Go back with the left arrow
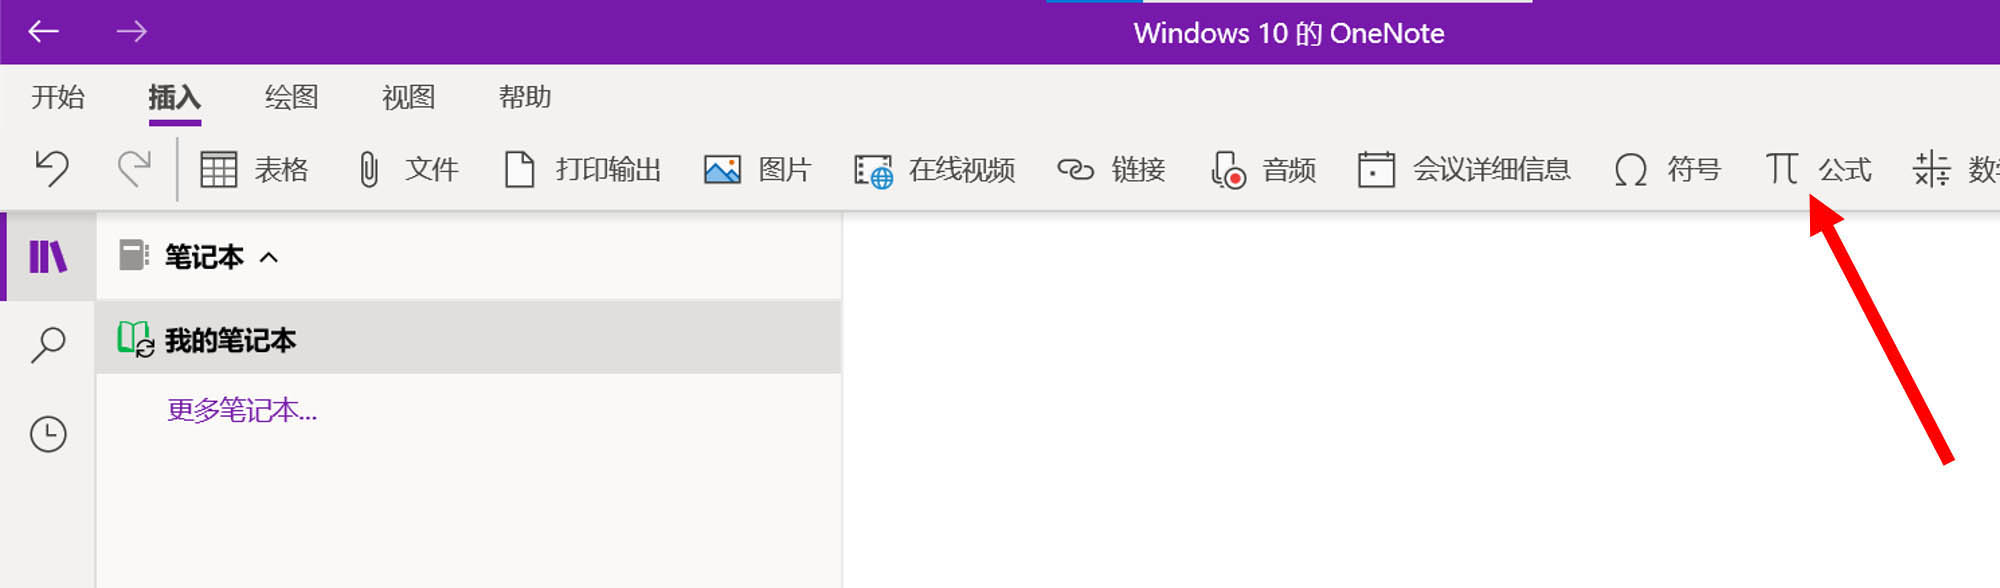Viewport: 2000px width, 588px height. pos(43,32)
